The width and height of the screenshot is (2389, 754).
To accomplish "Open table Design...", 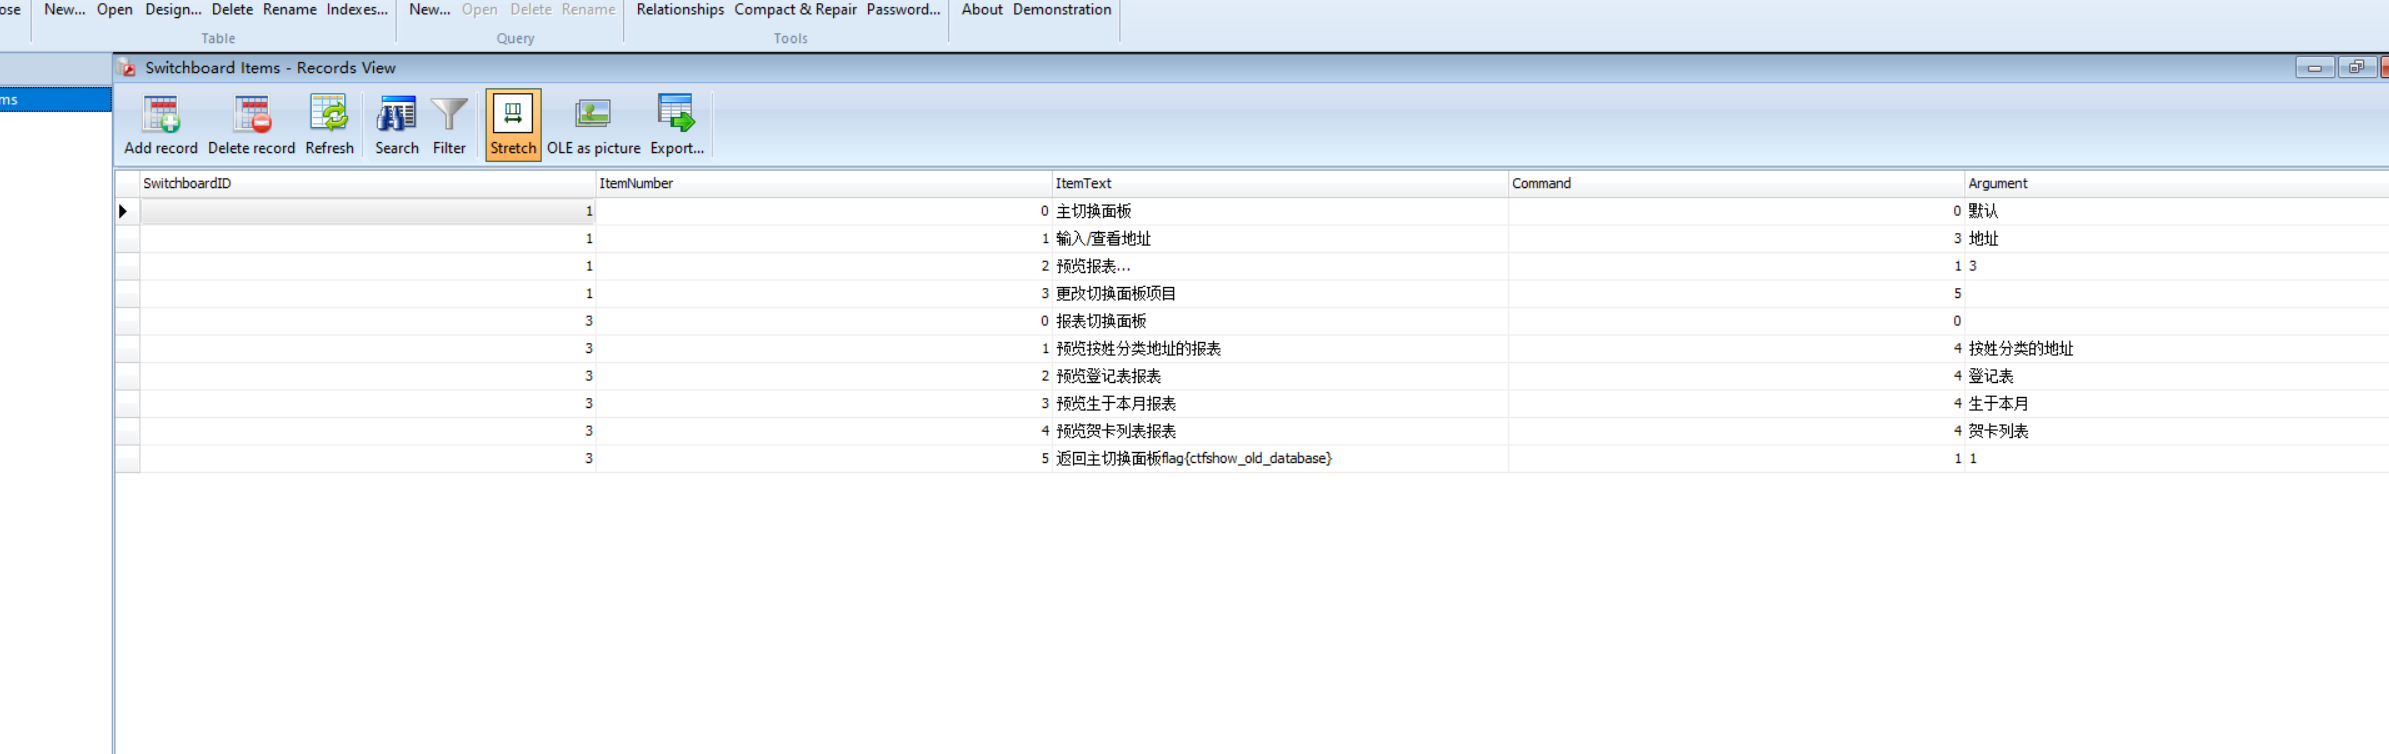I will 173,9.
